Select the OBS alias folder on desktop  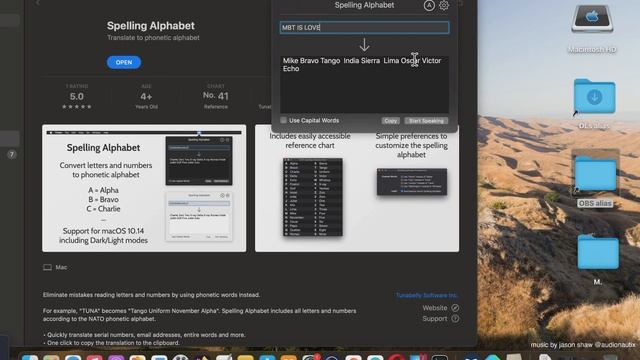click(596, 173)
